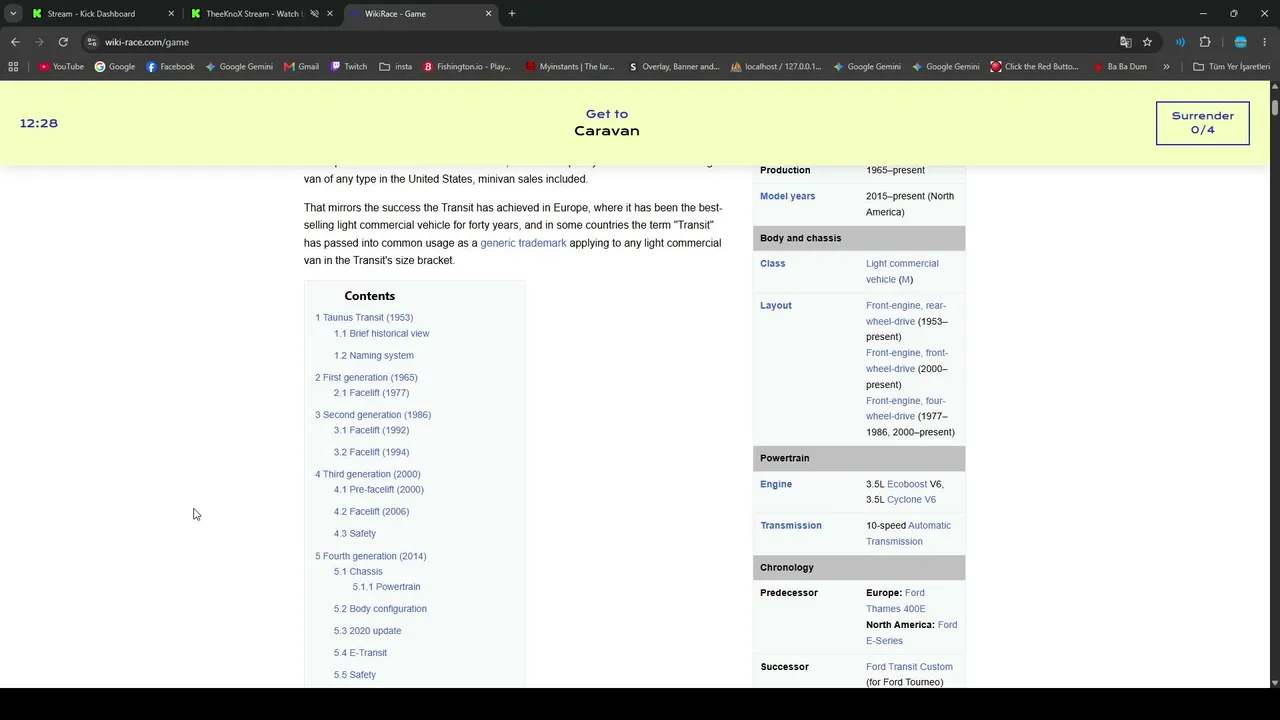Open the Ba Ba Dum bookmark

1120,67
